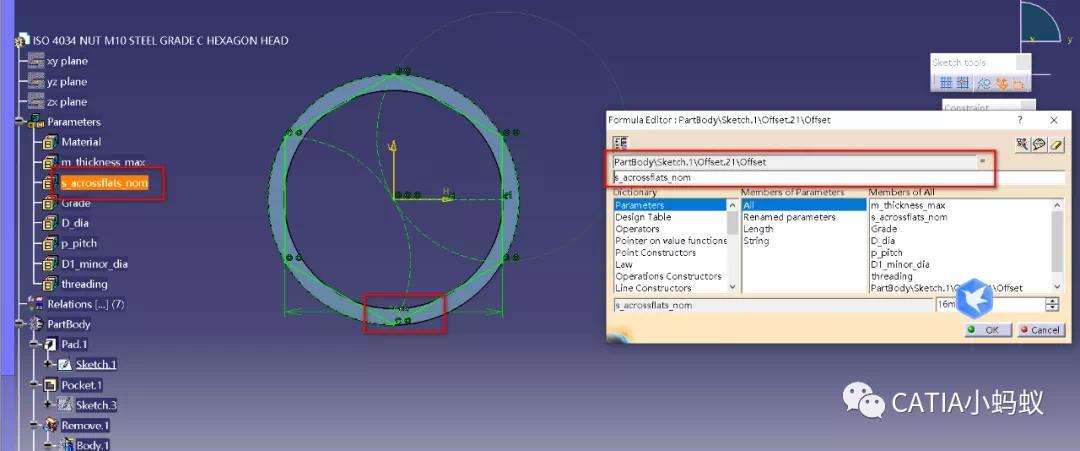Collapse the Remove.1 tree node
The height and width of the screenshot is (451, 1080).
tap(33, 425)
